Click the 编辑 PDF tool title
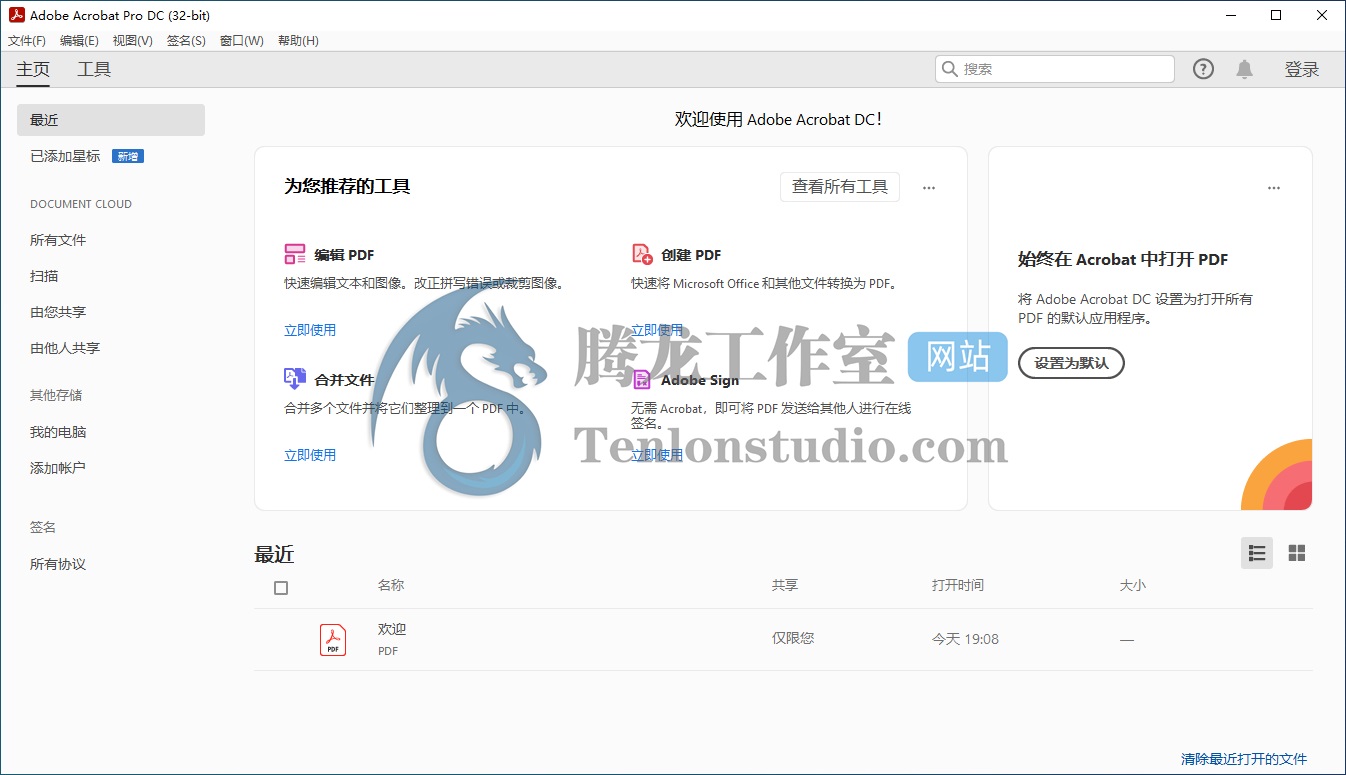The width and height of the screenshot is (1346, 775). tap(344, 255)
